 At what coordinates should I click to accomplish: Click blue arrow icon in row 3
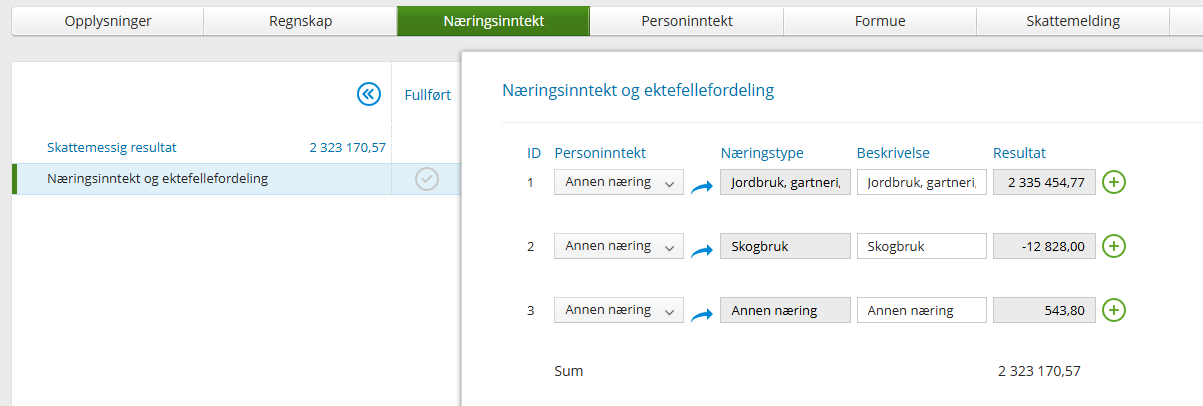click(701, 313)
